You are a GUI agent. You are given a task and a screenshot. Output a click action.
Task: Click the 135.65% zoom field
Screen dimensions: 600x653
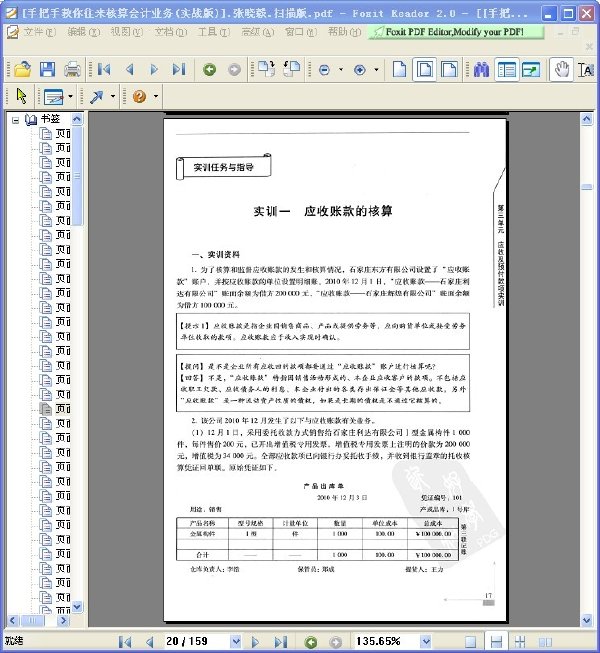coord(386,641)
